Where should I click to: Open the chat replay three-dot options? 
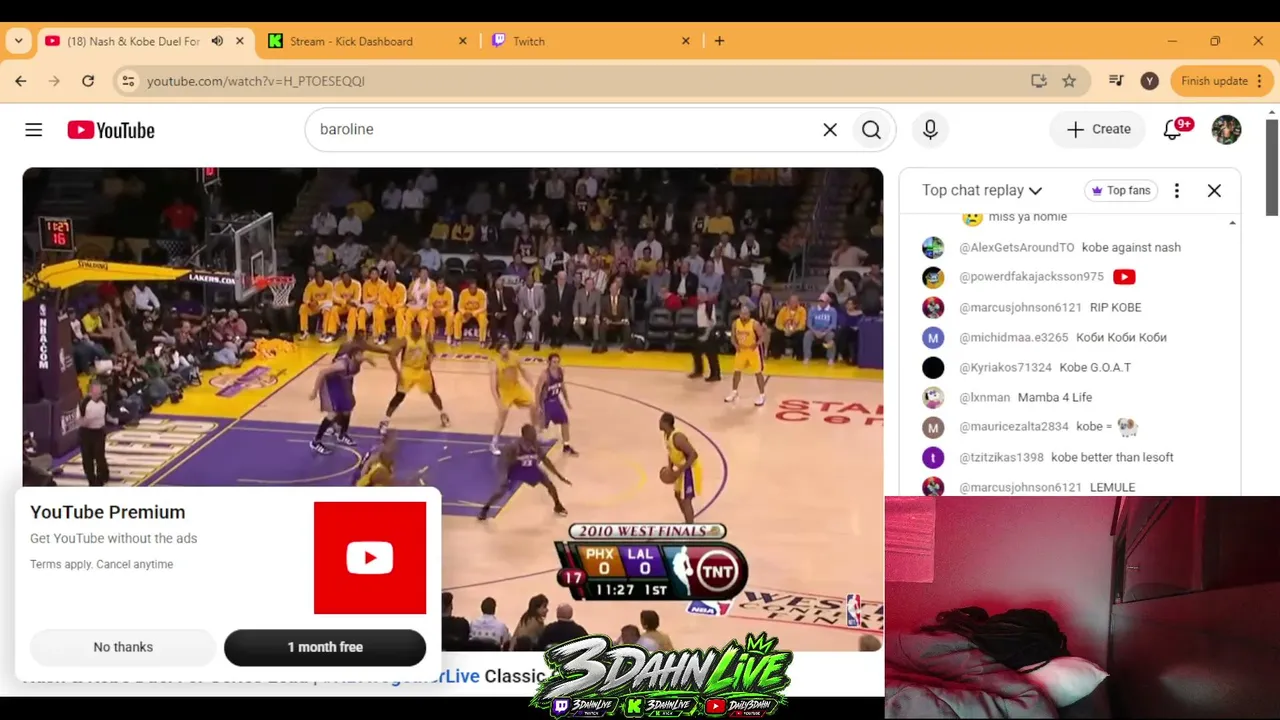tap(1177, 190)
